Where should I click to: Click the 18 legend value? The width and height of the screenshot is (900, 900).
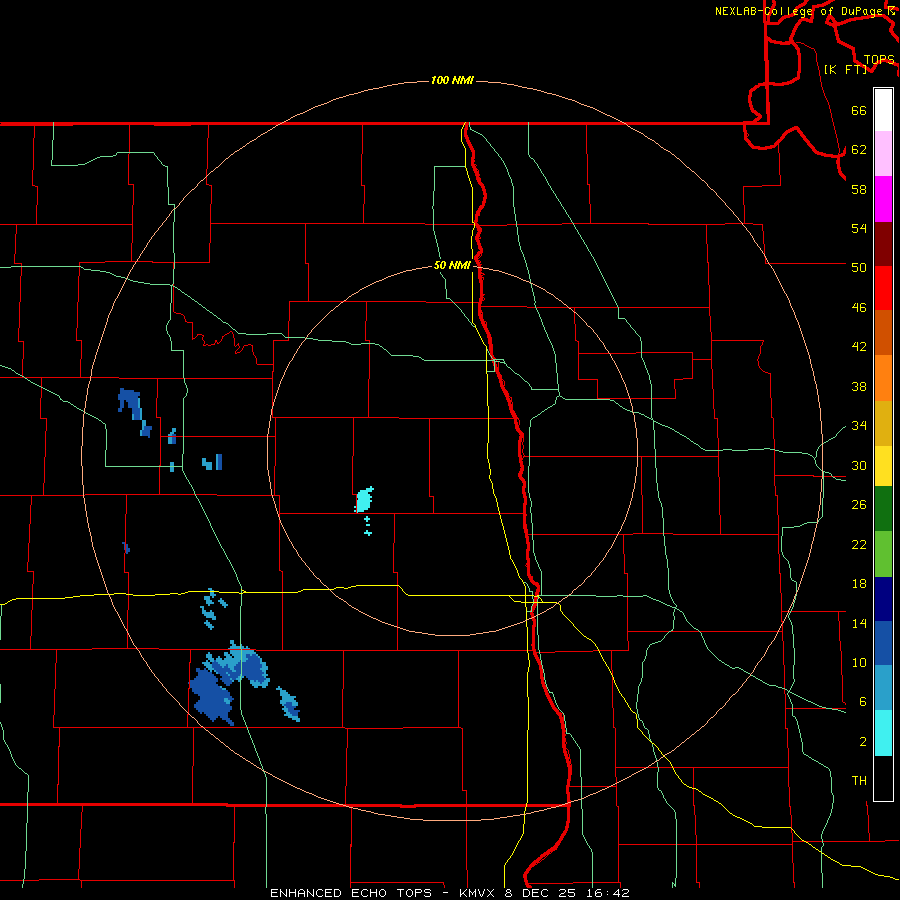(859, 584)
